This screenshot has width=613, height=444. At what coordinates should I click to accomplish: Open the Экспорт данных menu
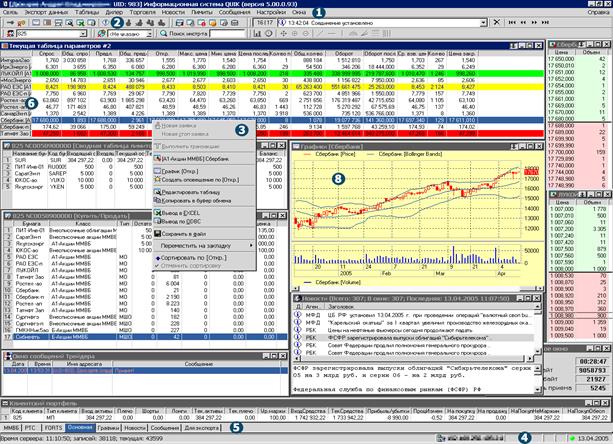[47, 12]
